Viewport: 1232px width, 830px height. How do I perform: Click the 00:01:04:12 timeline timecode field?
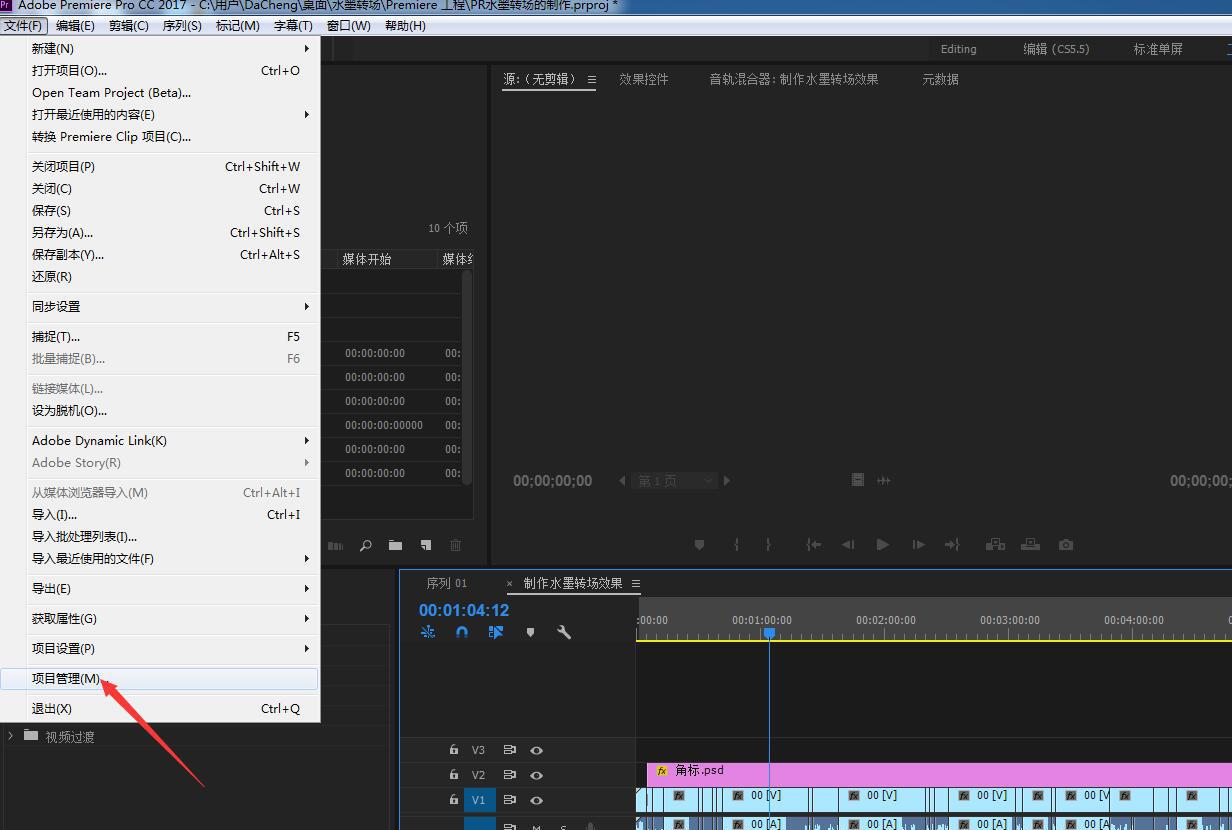click(x=463, y=610)
